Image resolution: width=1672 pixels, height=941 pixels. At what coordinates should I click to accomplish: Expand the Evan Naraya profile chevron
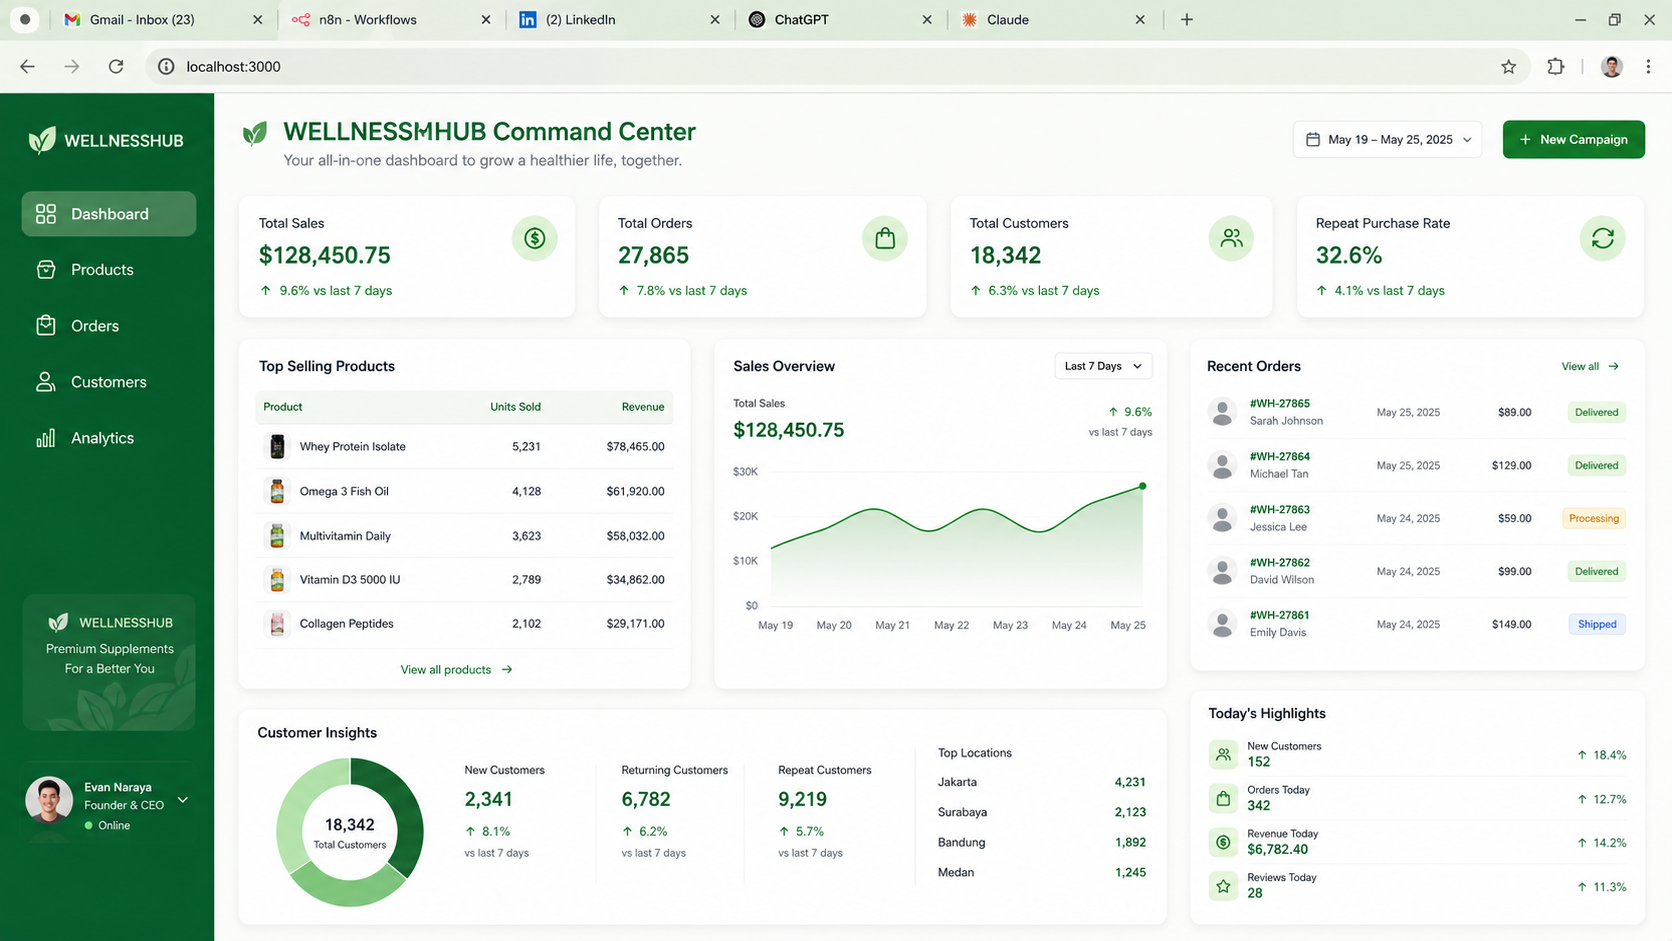tap(183, 800)
